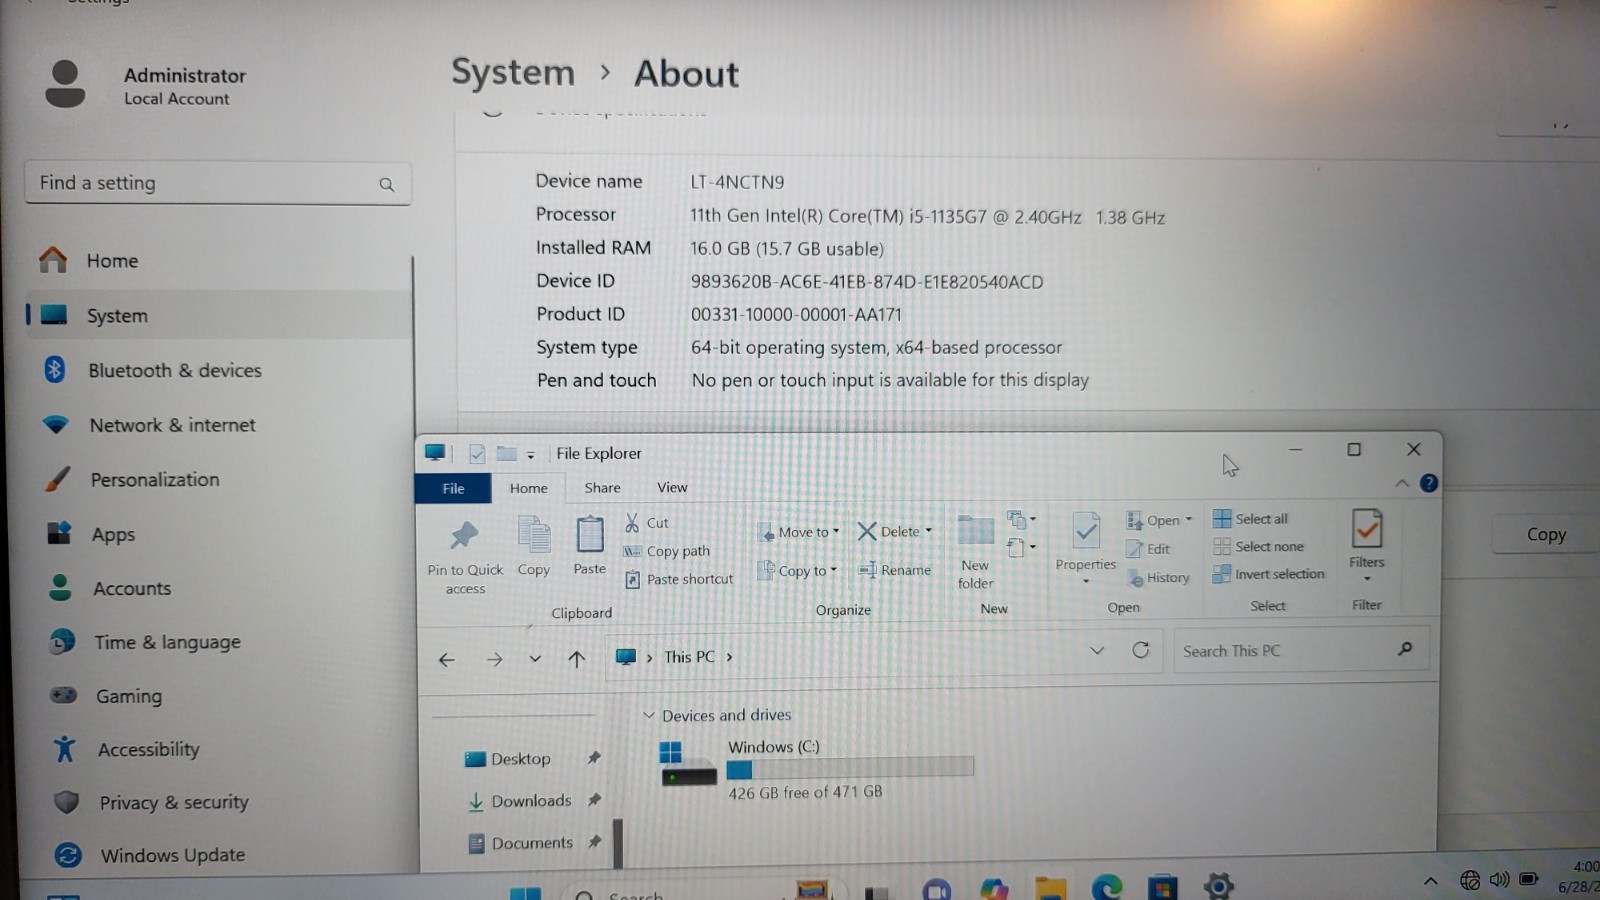
Task: Open Privacy & security settings
Action: (218, 802)
